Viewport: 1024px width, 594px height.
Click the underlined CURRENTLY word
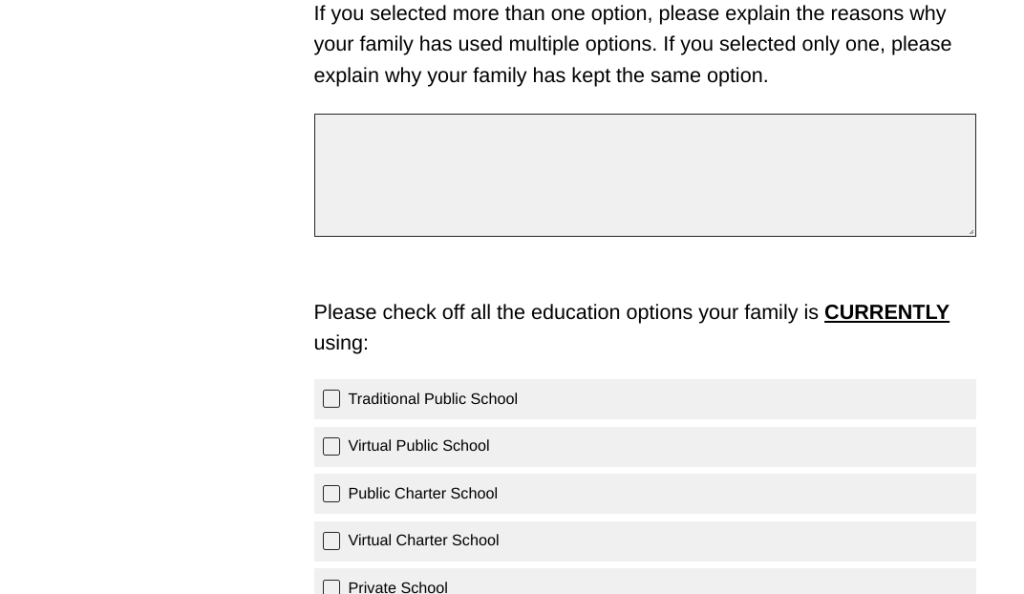pos(886,313)
